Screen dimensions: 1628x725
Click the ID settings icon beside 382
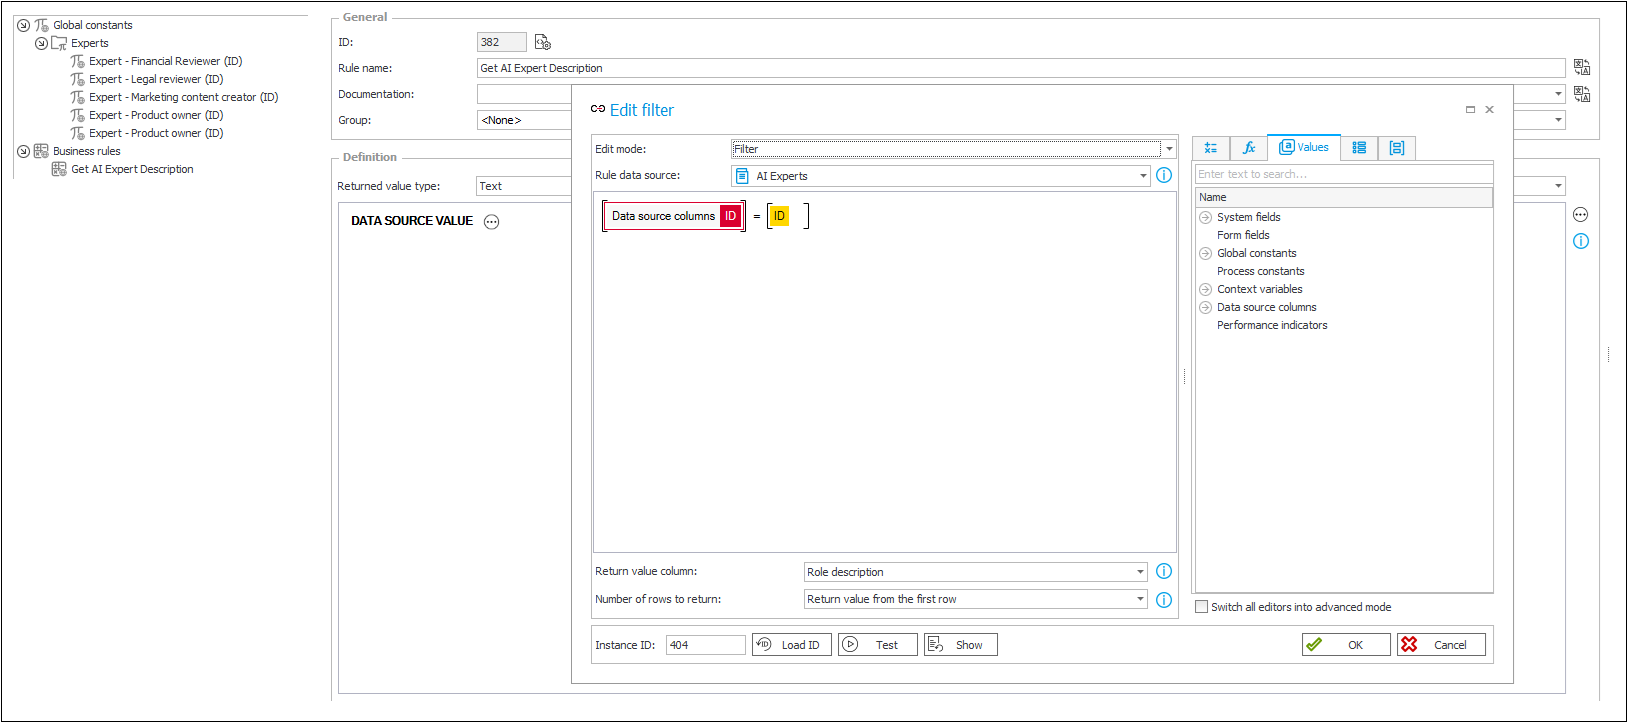coord(543,42)
